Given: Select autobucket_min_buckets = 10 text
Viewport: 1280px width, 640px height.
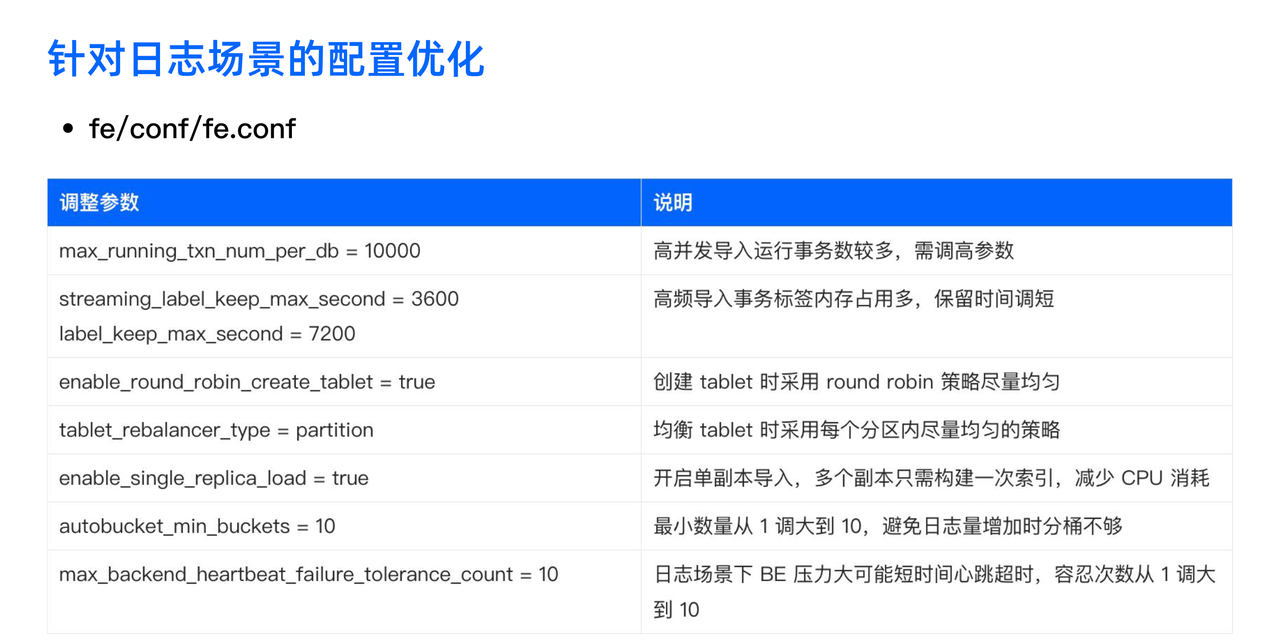Looking at the screenshot, I should pyautogui.click(x=202, y=526).
